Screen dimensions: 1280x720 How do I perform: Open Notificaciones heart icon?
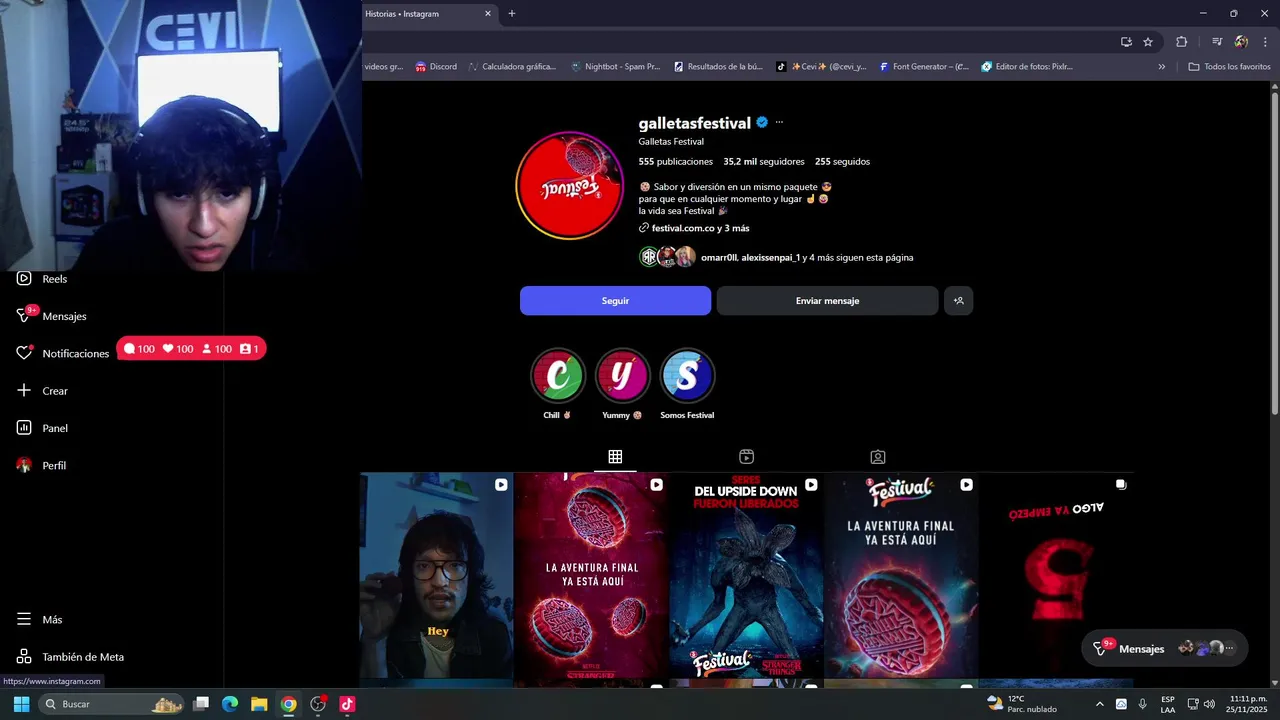coord(24,353)
